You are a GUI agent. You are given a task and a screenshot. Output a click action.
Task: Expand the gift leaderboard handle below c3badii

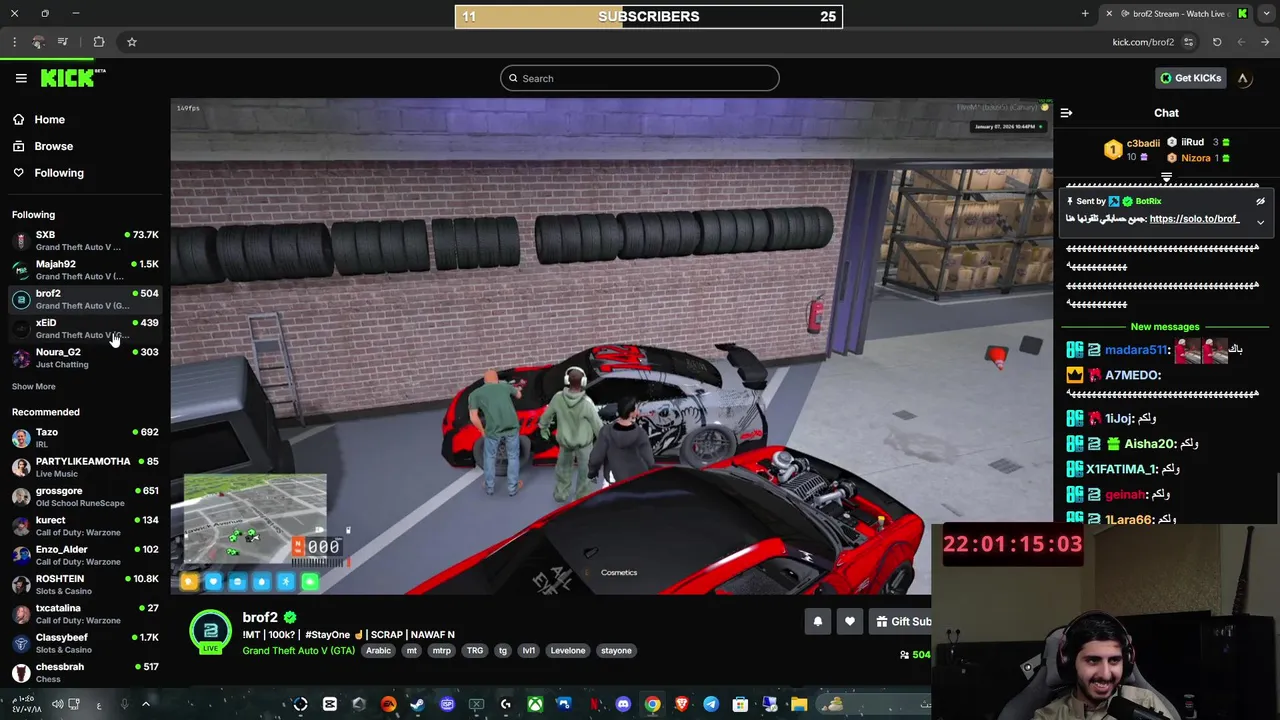coord(1166,177)
